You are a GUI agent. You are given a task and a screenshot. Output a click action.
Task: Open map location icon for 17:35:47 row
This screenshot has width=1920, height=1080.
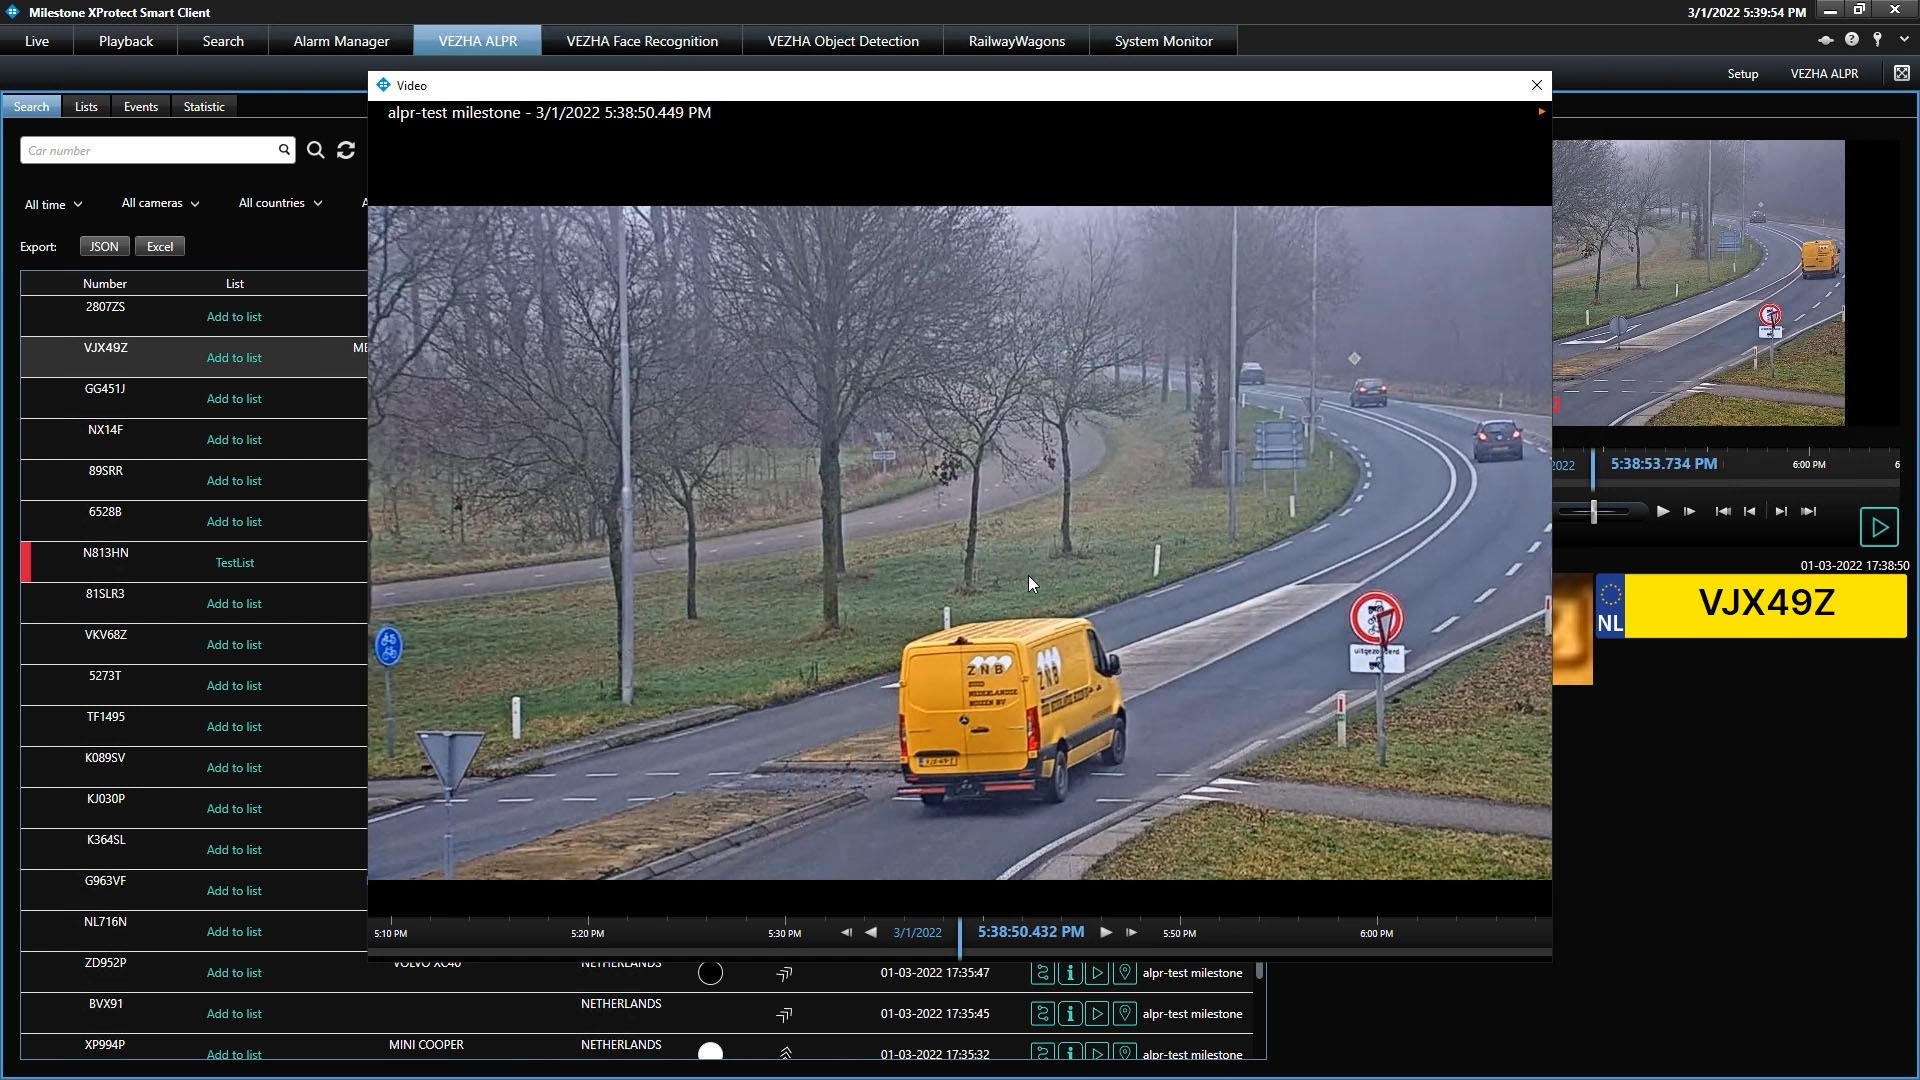point(1125,972)
